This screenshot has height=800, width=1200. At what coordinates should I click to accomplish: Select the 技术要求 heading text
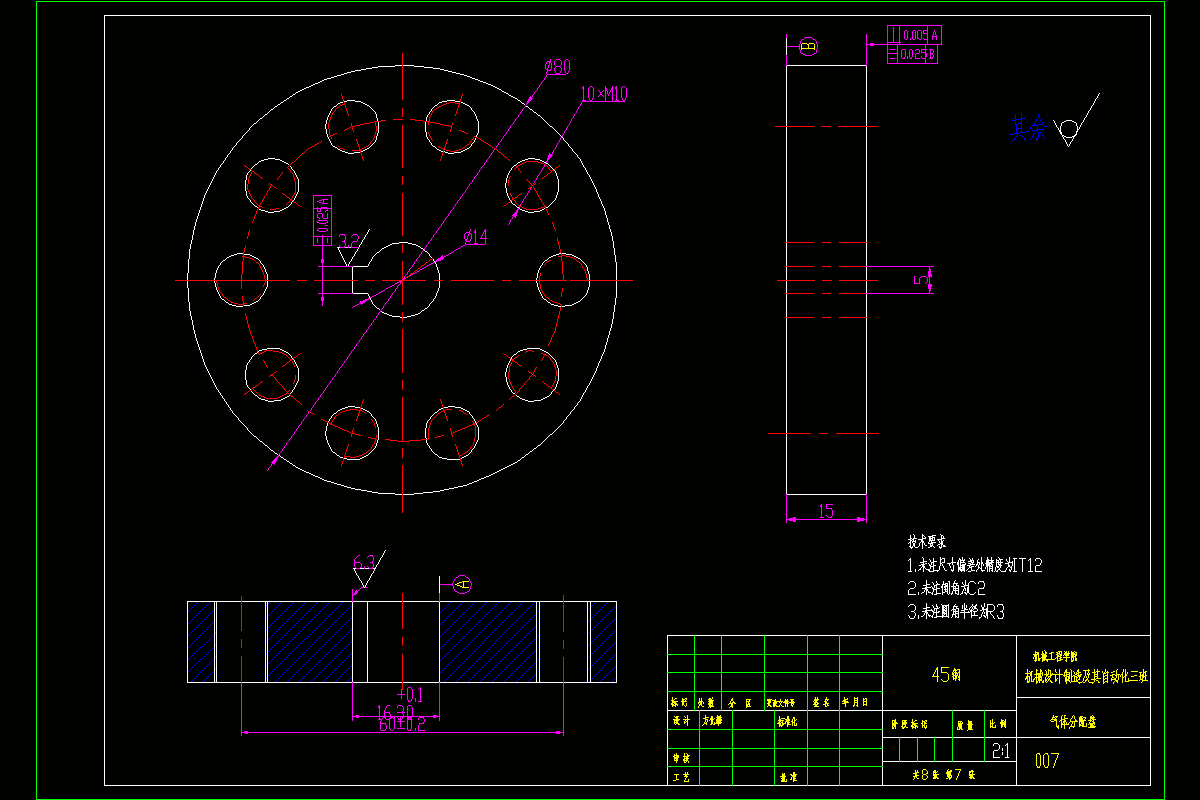[926, 541]
